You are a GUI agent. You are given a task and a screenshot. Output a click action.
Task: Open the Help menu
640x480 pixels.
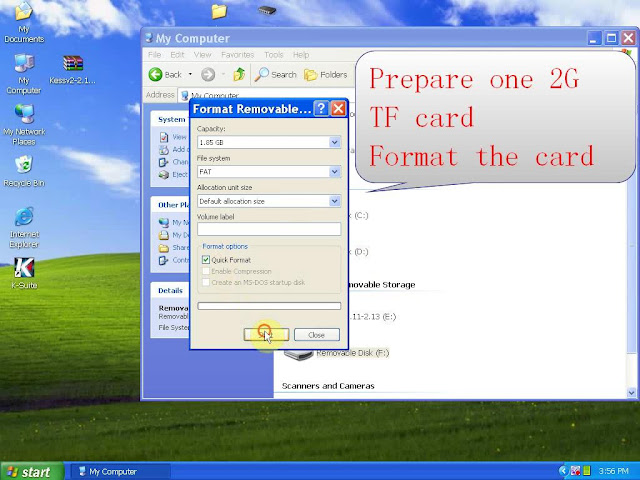tap(301, 55)
